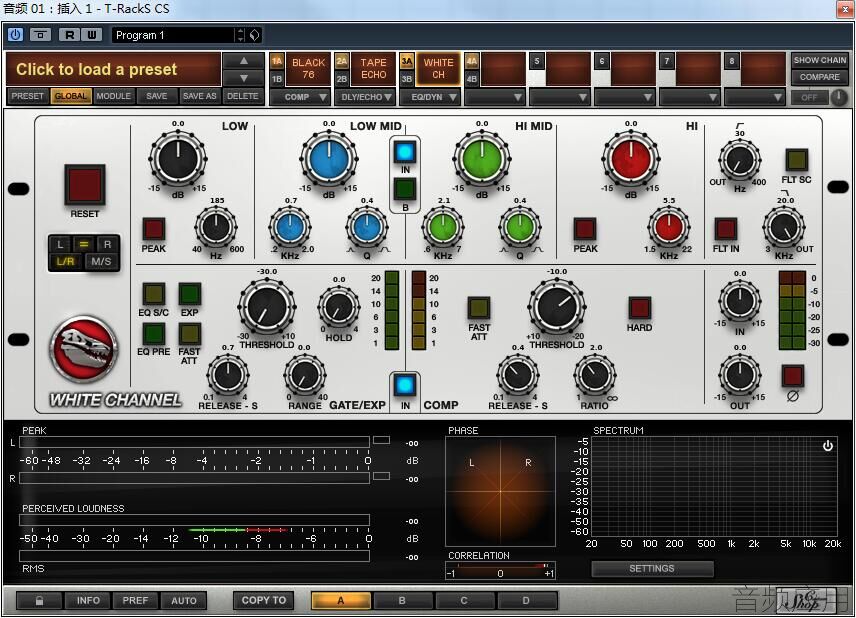
Task: Click the gate THRESHOLD knob
Action: click(x=266, y=308)
